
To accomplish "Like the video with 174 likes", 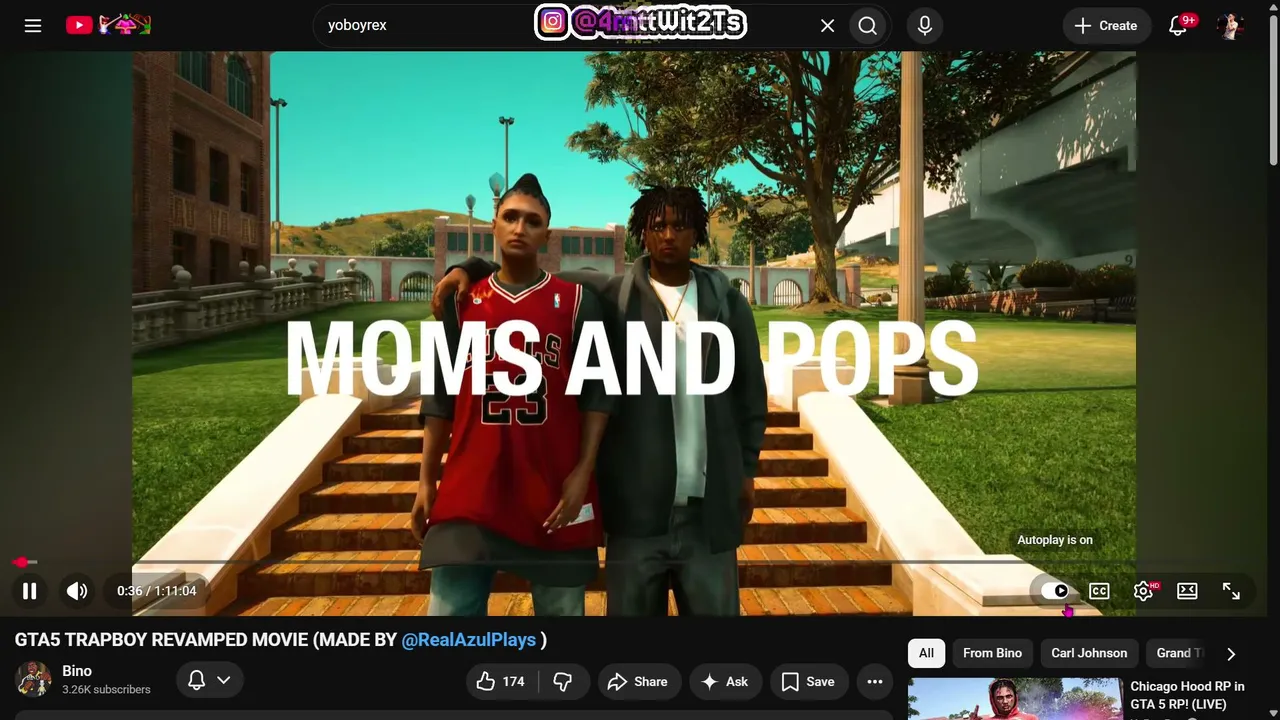I will pos(502,681).
